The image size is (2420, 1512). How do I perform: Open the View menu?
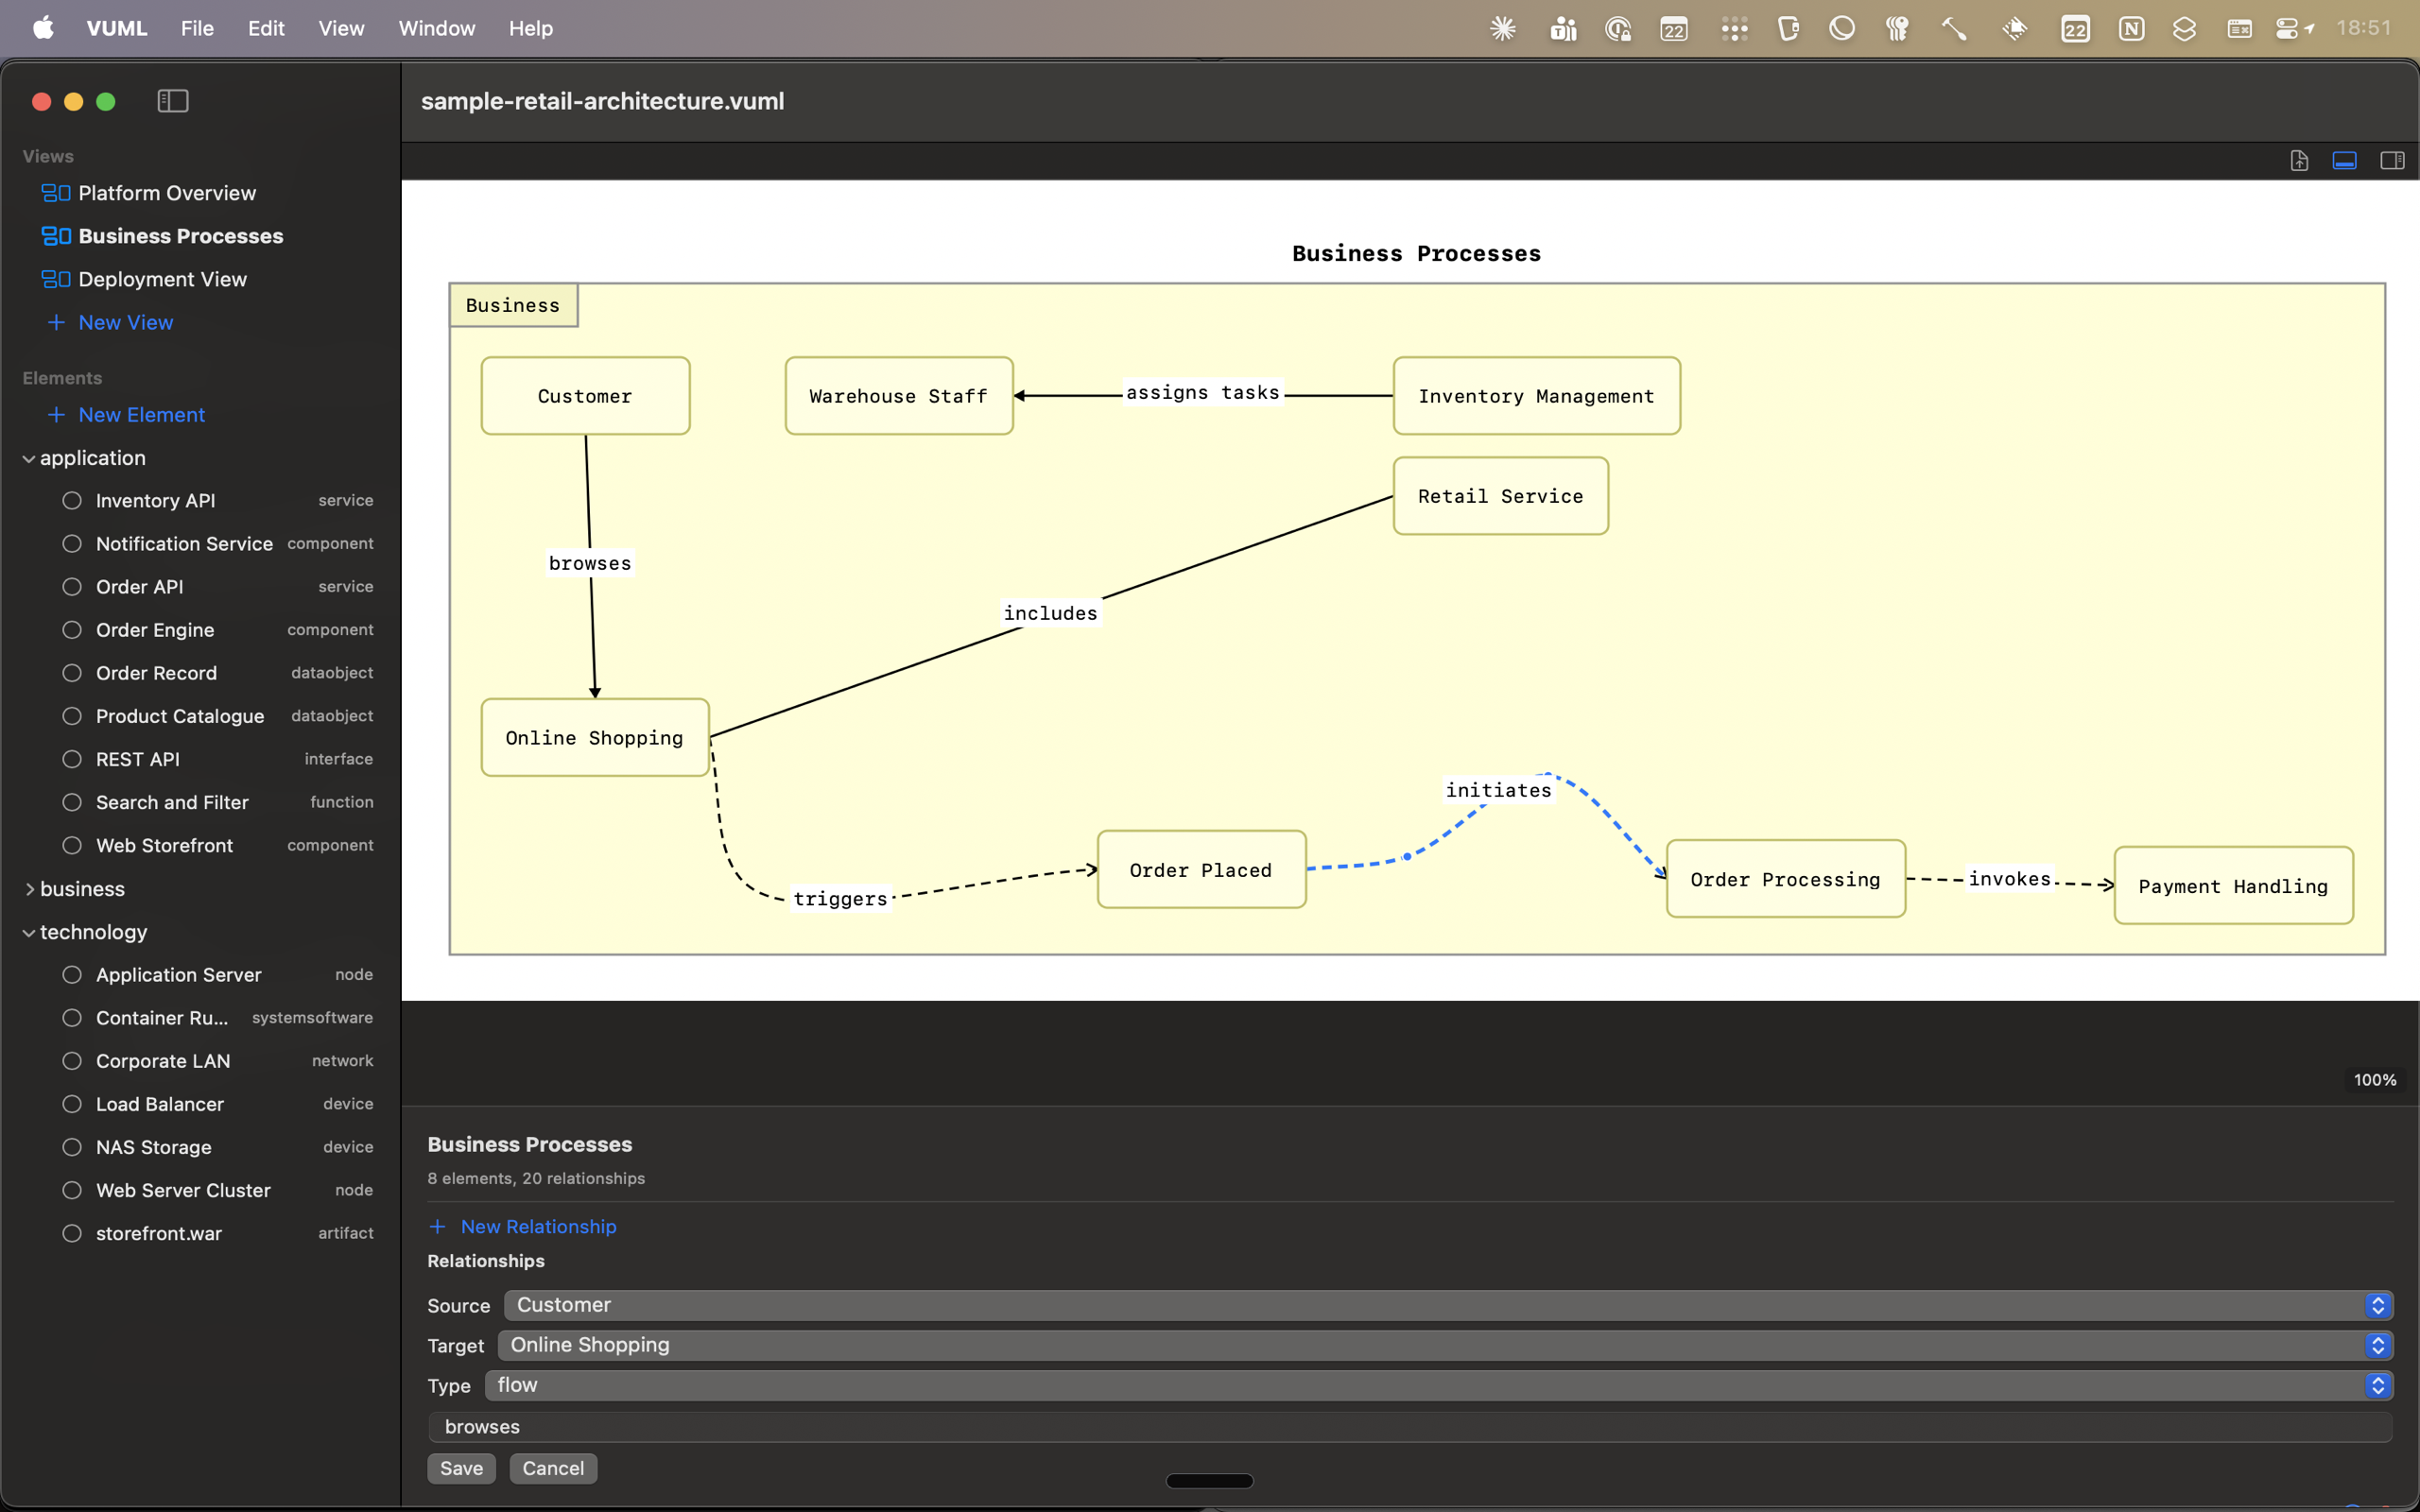coord(340,28)
